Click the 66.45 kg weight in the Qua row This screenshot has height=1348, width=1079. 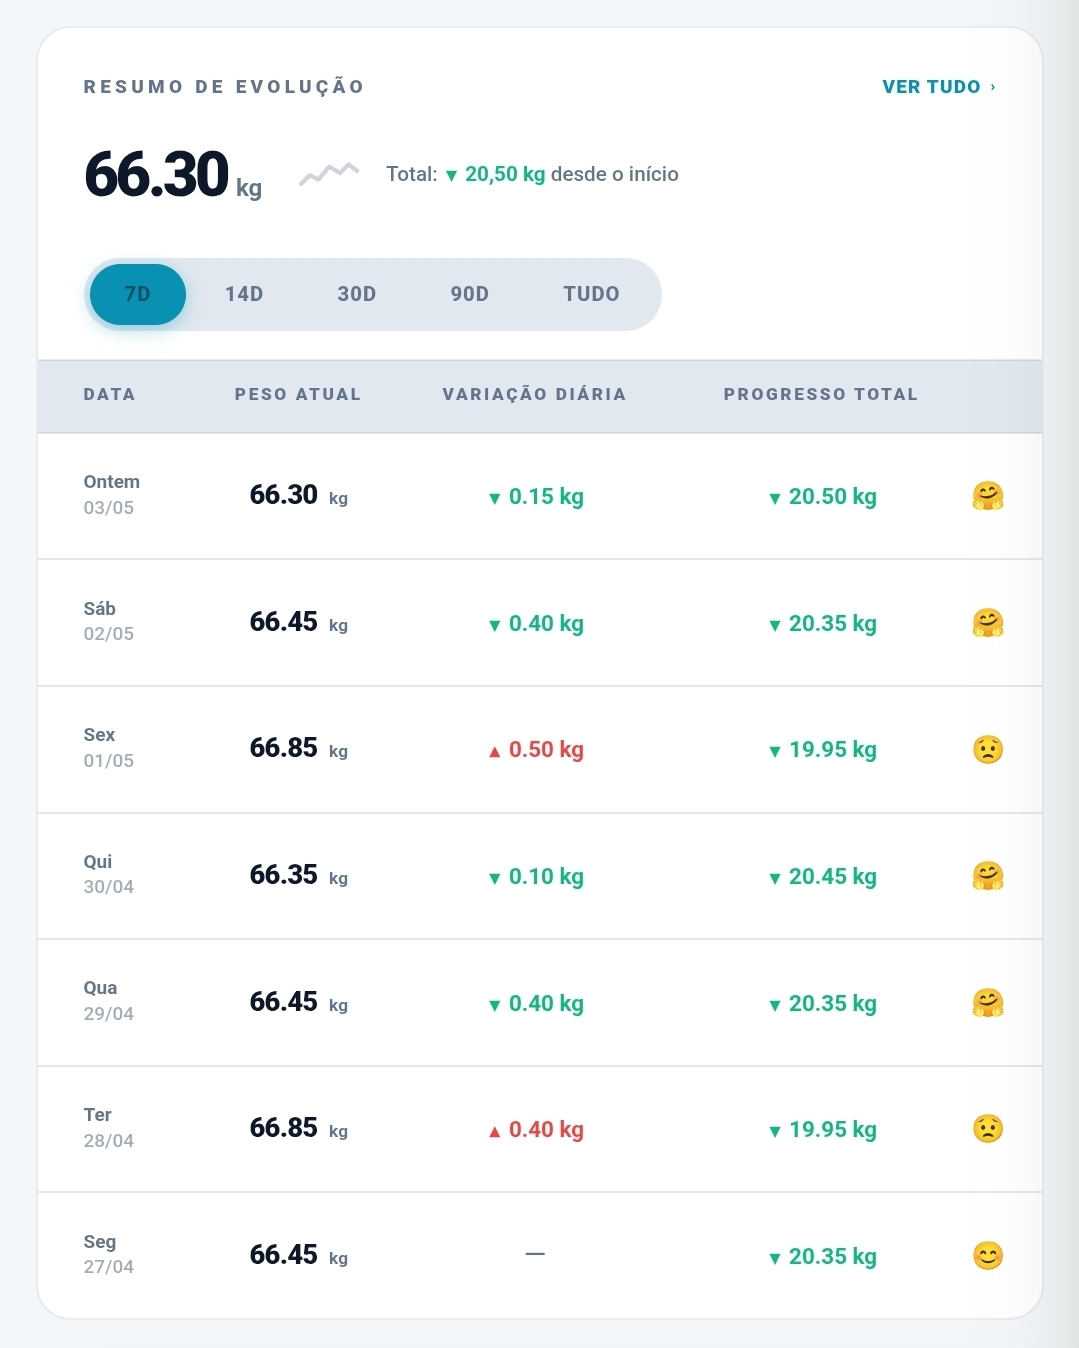[299, 1002]
